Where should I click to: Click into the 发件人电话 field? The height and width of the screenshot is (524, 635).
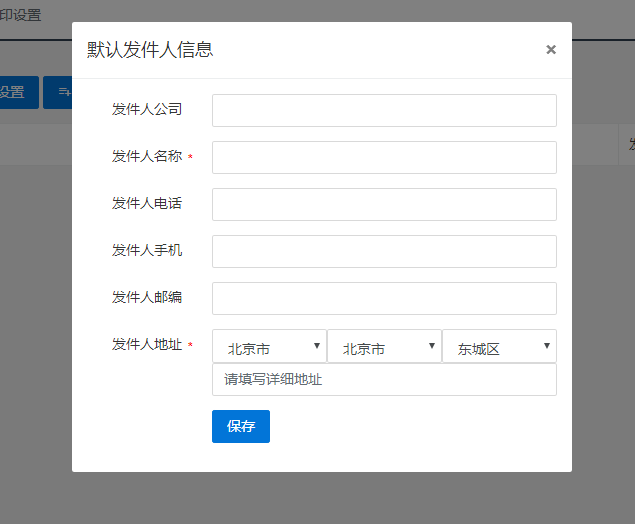pos(384,204)
